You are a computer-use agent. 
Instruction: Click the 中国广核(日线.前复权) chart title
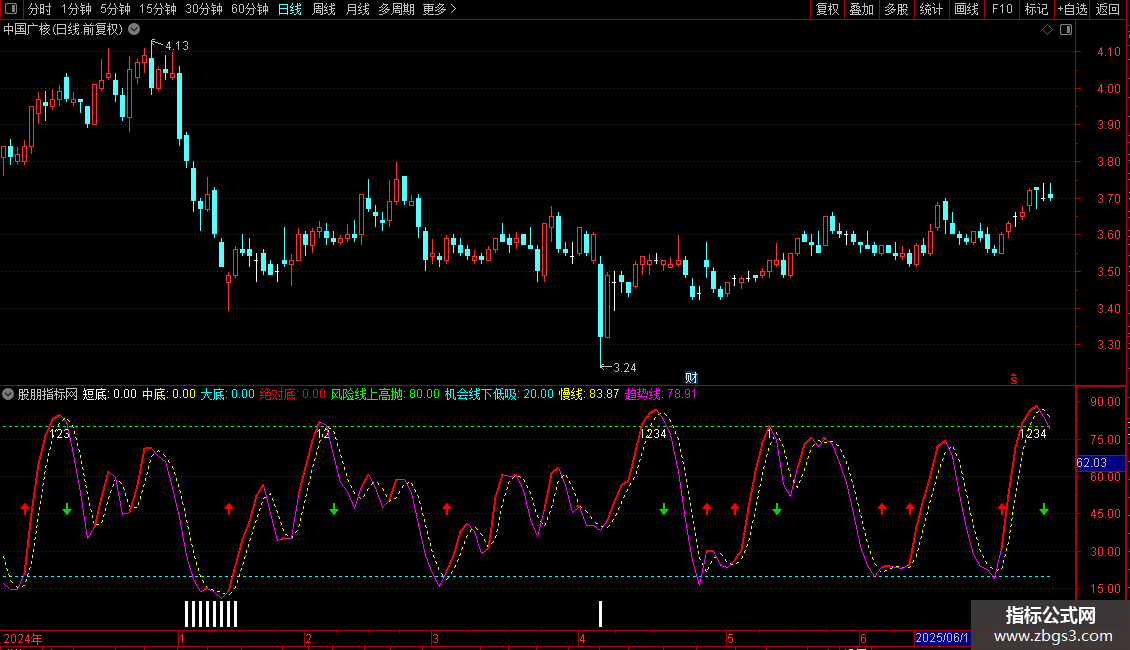(63, 30)
